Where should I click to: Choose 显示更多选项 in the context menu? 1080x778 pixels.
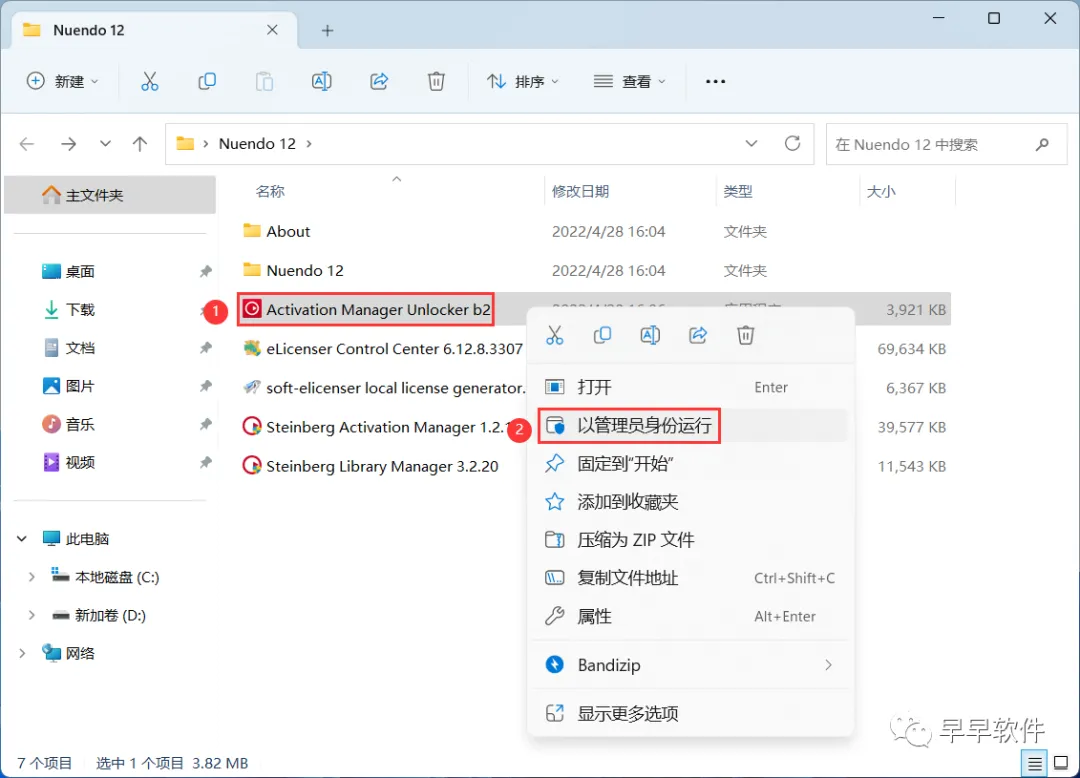coord(690,714)
